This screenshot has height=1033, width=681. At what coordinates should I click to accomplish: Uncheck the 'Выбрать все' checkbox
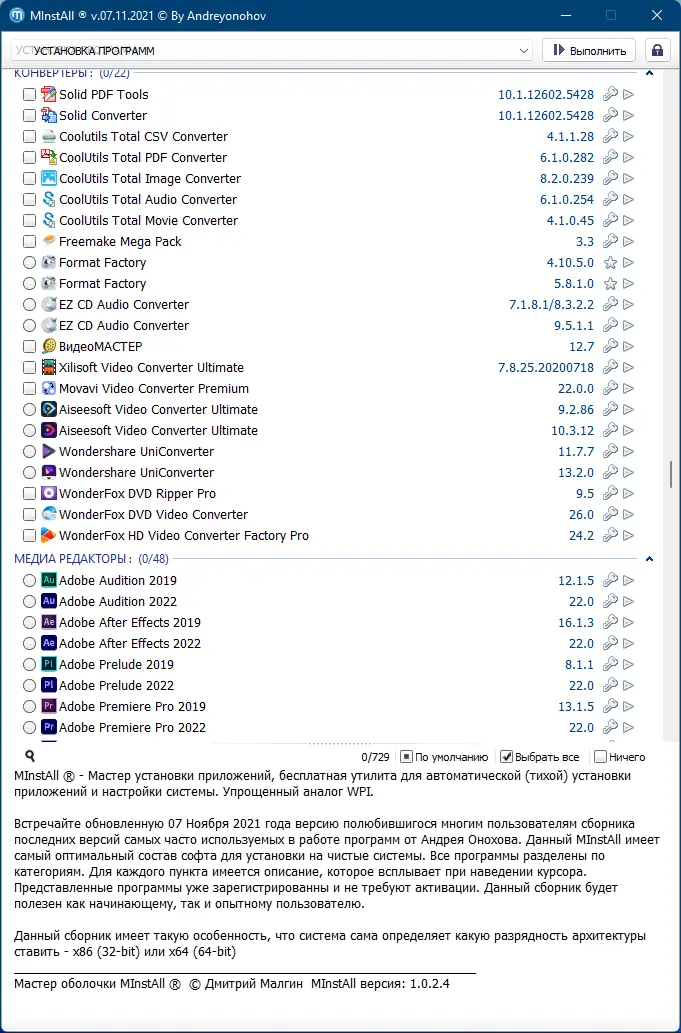pyautogui.click(x=506, y=757)
